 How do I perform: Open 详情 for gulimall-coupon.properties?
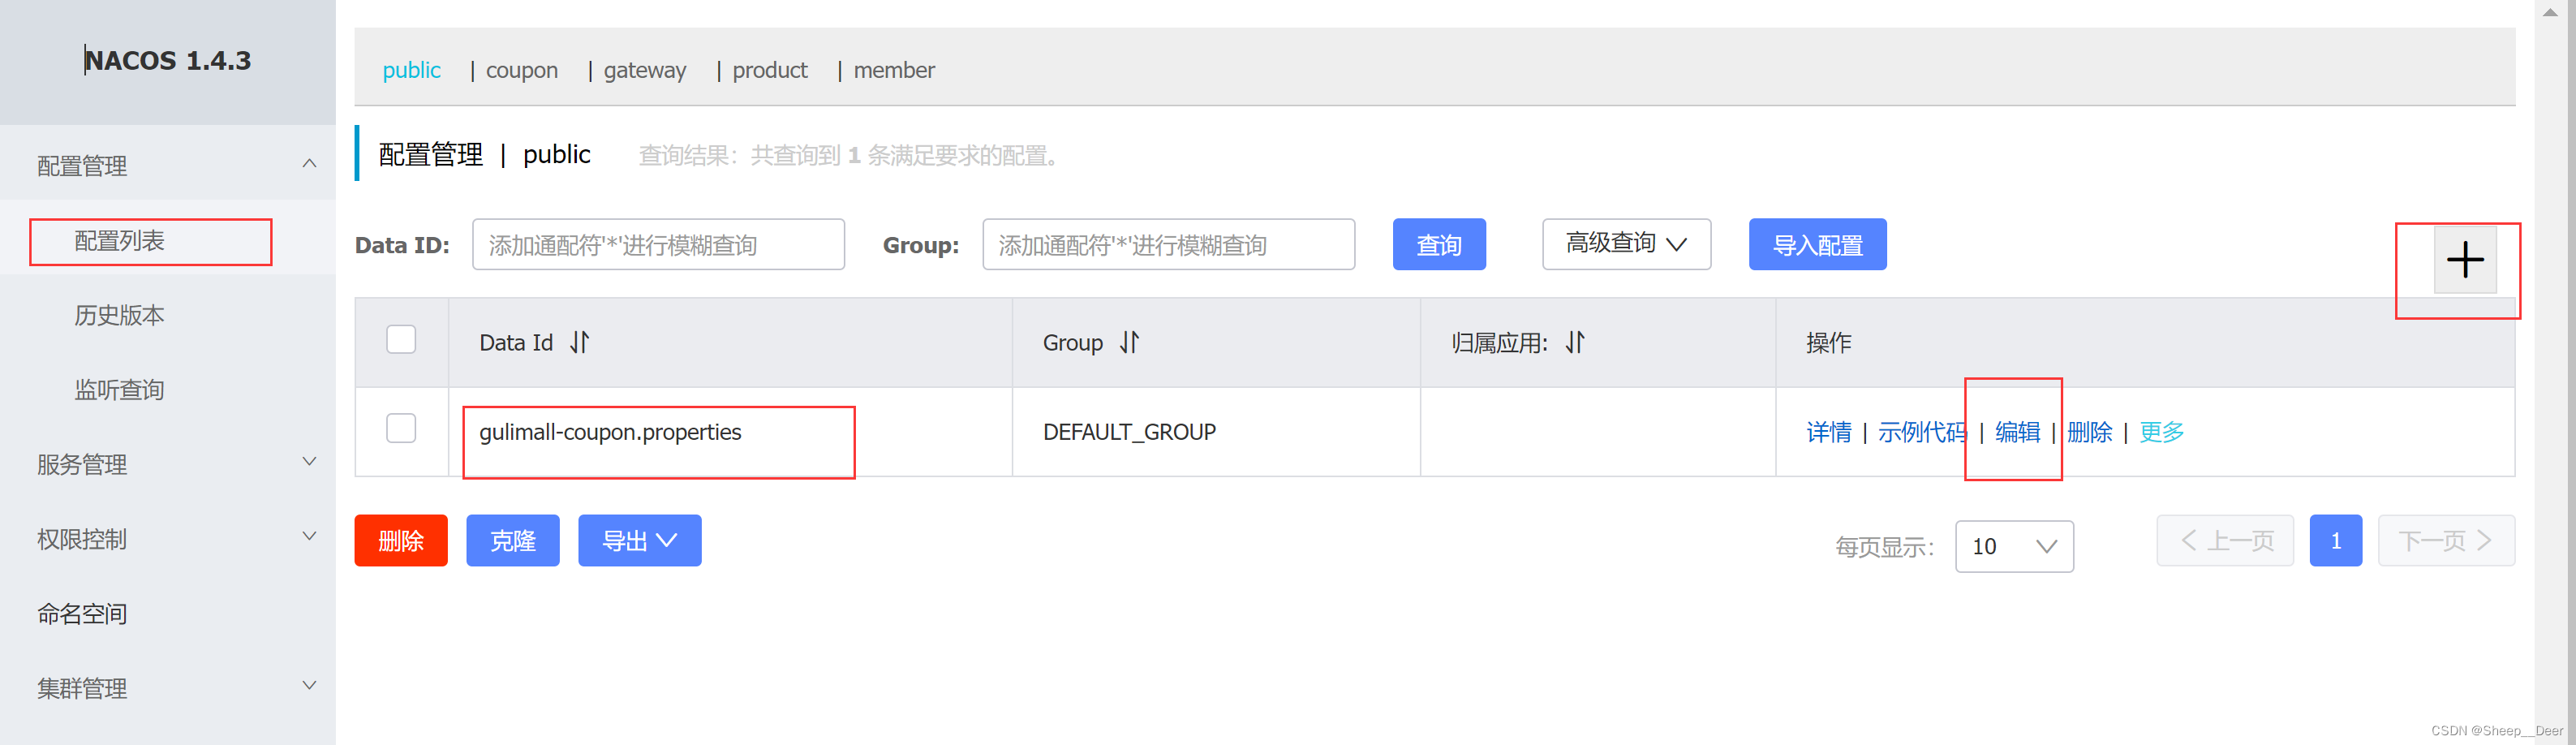(1829, 432)
